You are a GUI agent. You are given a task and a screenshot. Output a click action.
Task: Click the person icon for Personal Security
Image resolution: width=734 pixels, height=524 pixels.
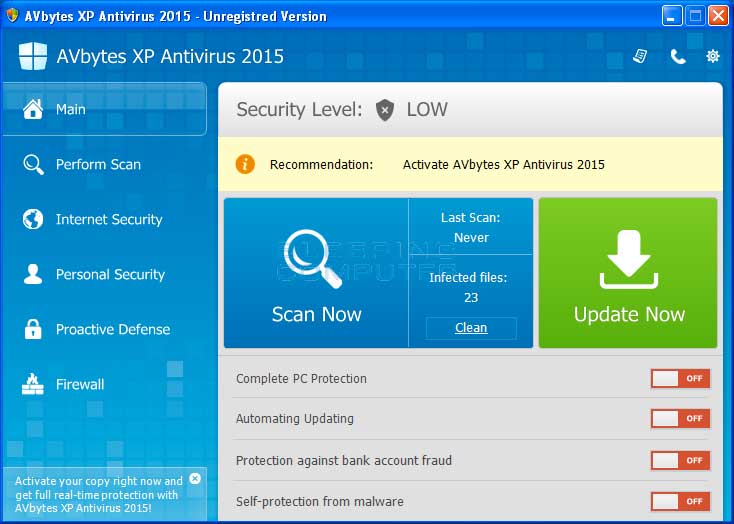pos(33,274)
